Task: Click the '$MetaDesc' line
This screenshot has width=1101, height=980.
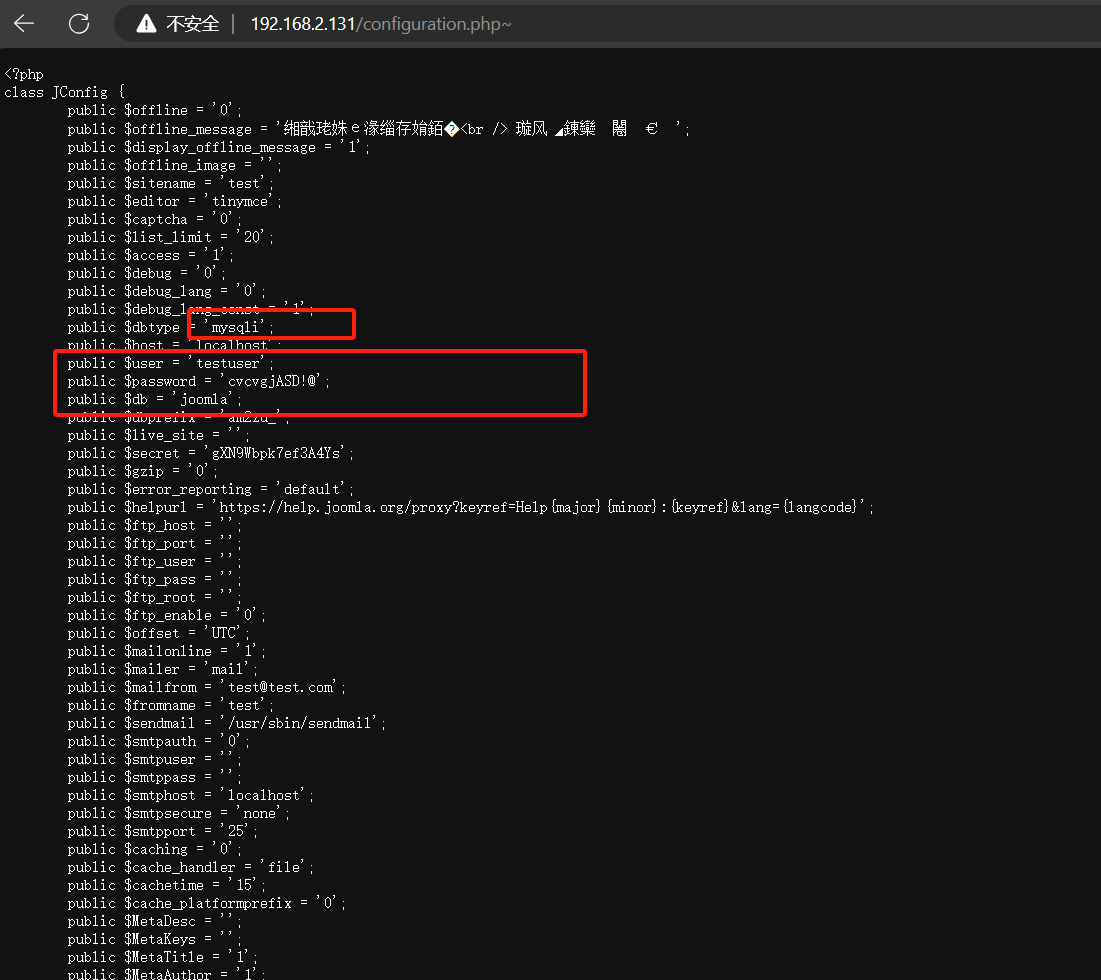Action: [x=154, y=921]
